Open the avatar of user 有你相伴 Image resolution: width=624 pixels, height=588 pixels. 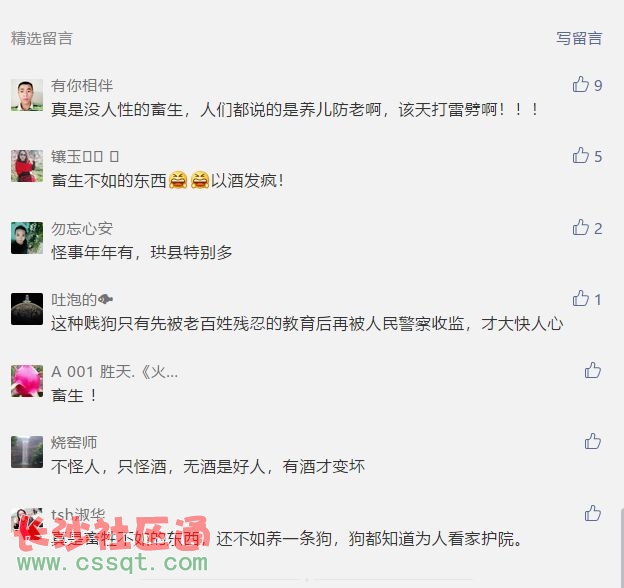(x=27, y=95)
